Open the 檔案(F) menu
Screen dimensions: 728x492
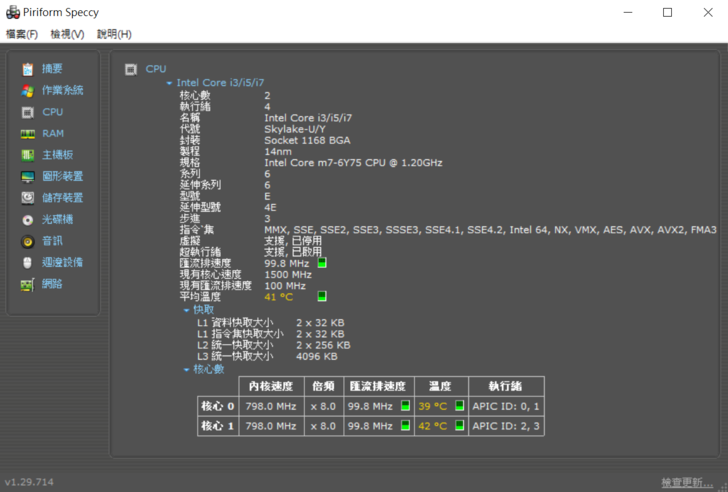coord(22,34)
